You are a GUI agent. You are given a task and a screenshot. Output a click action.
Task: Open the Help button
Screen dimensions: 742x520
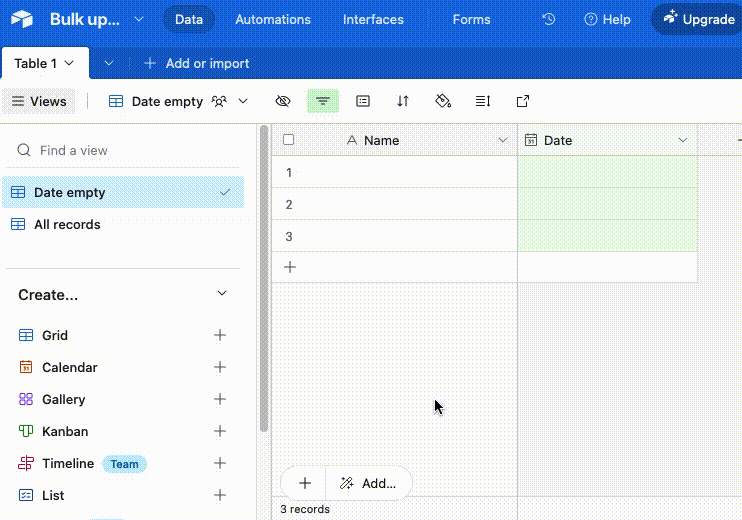(x=607, y=19)
